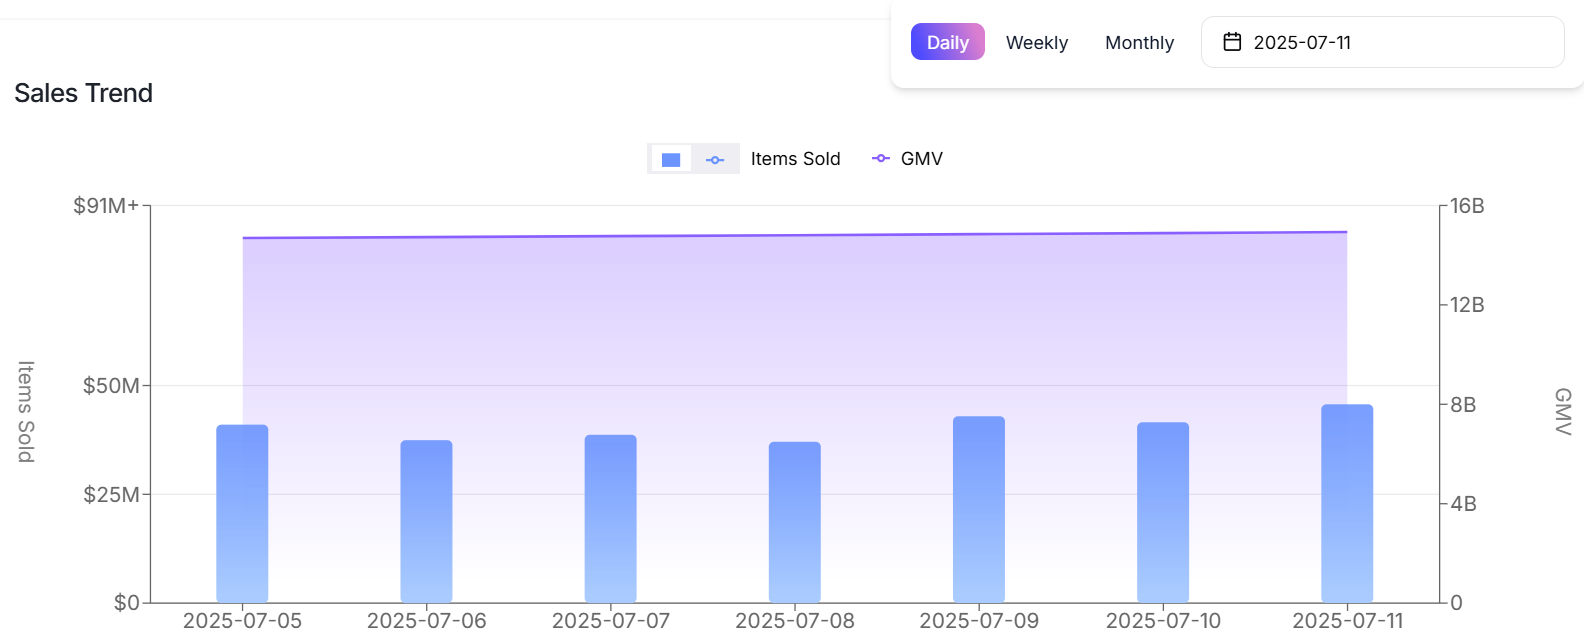The height and width of the screenshot is (642, 1584).
Task: Click the 2025-07-05 x-axis label
Action: [242, 621]
